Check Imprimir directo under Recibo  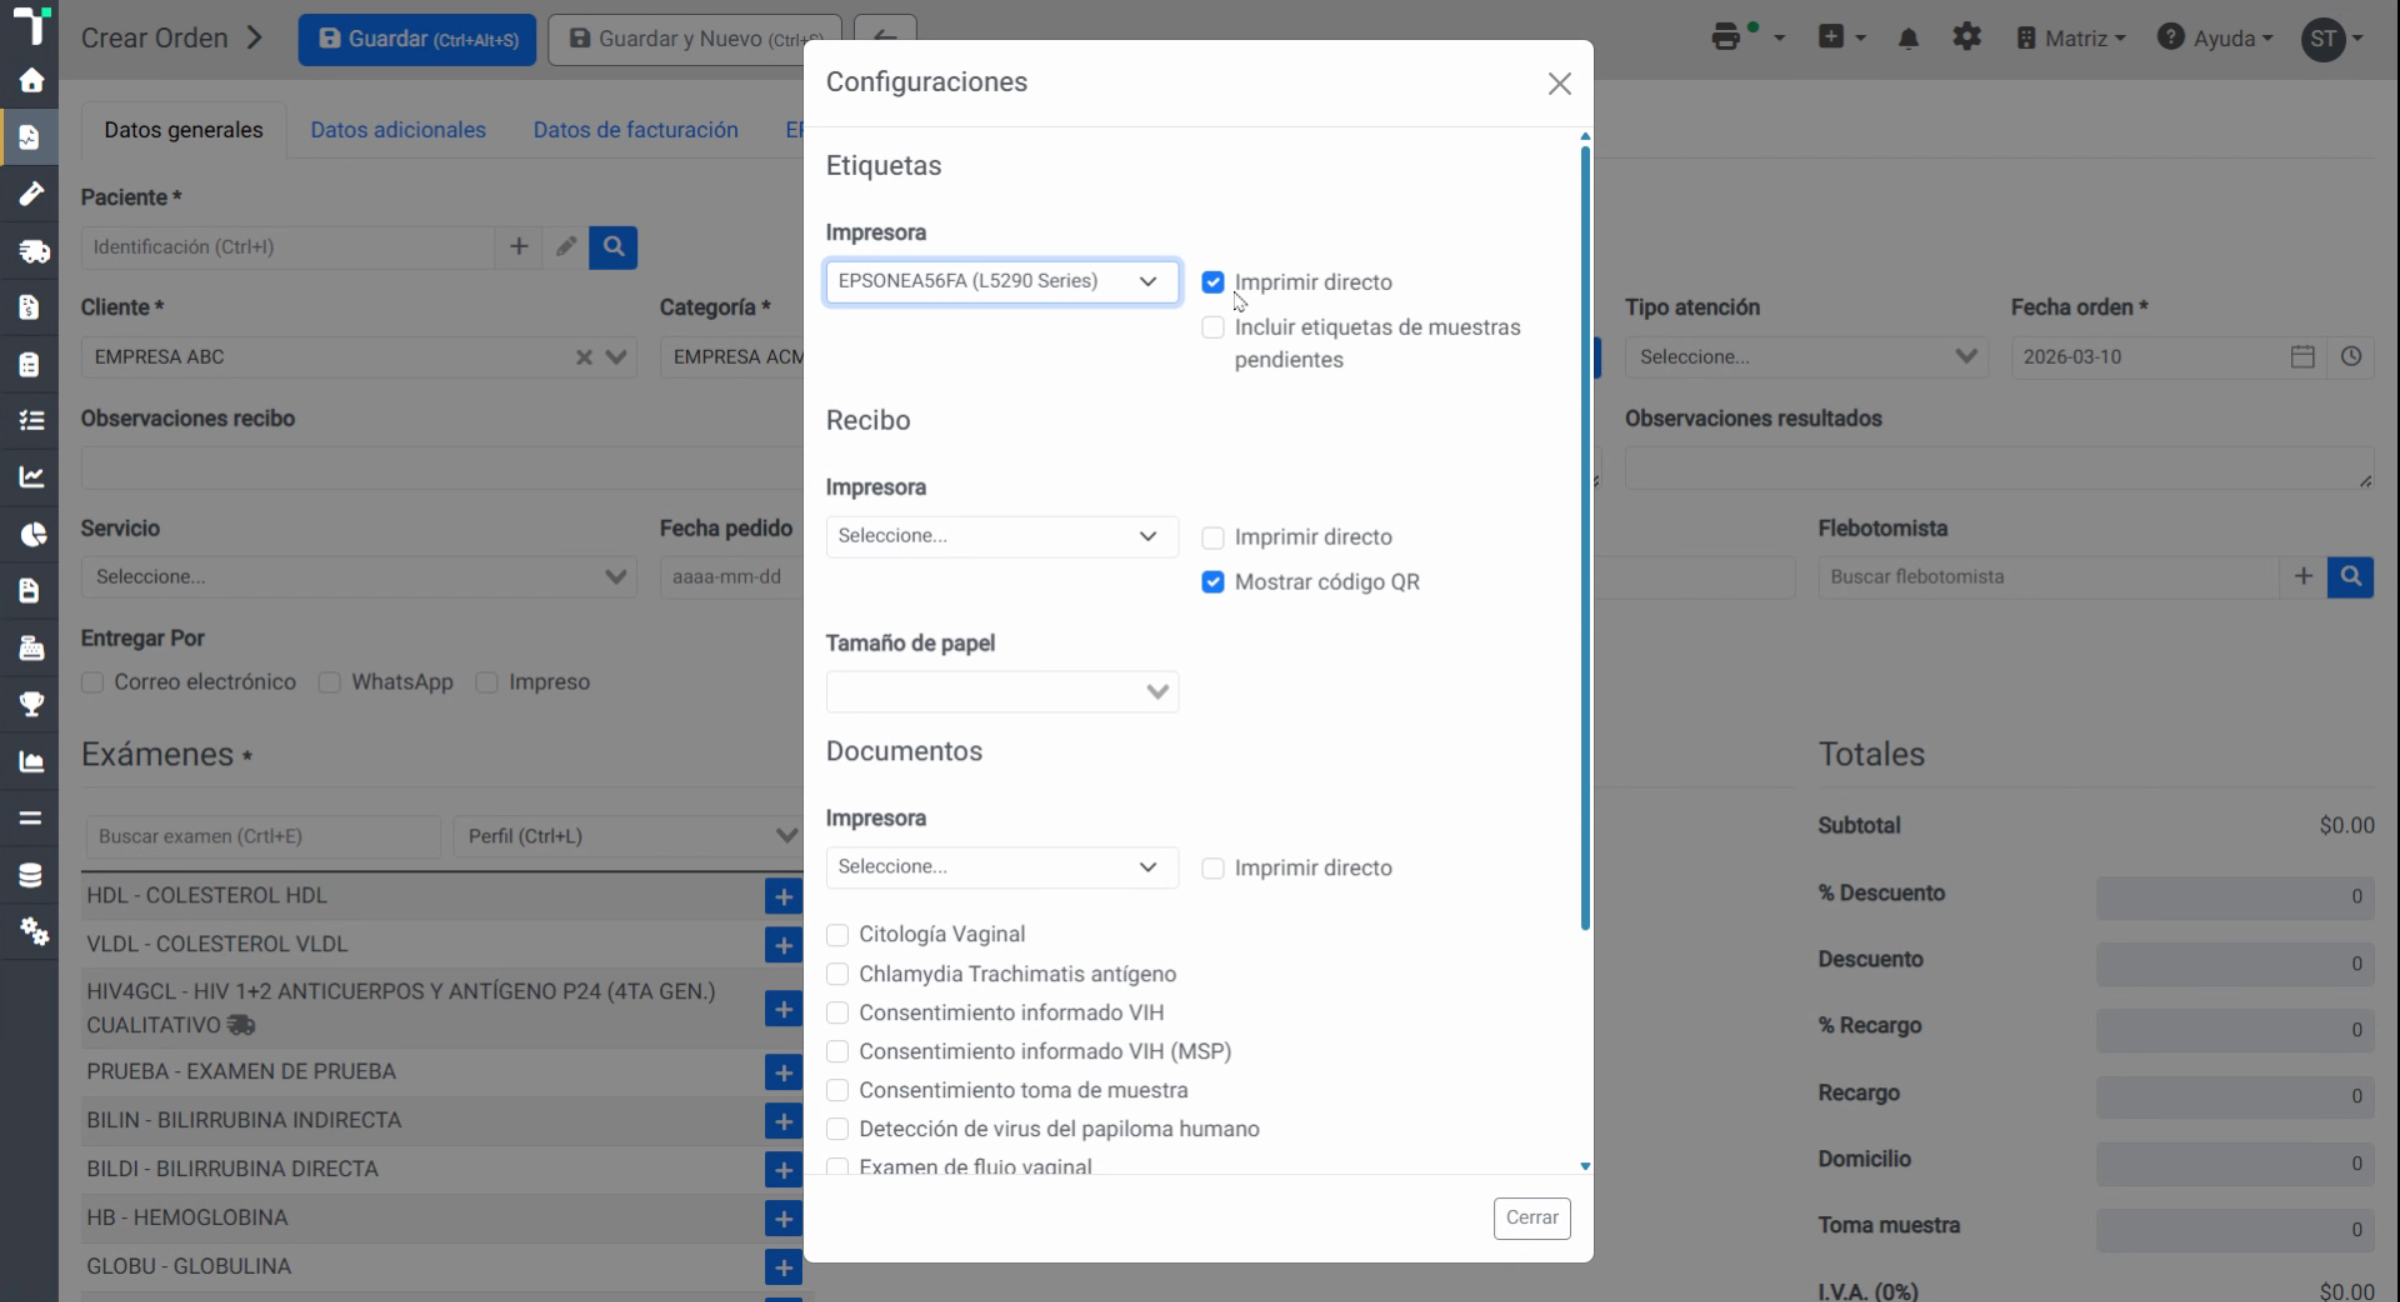[1213, 538]
